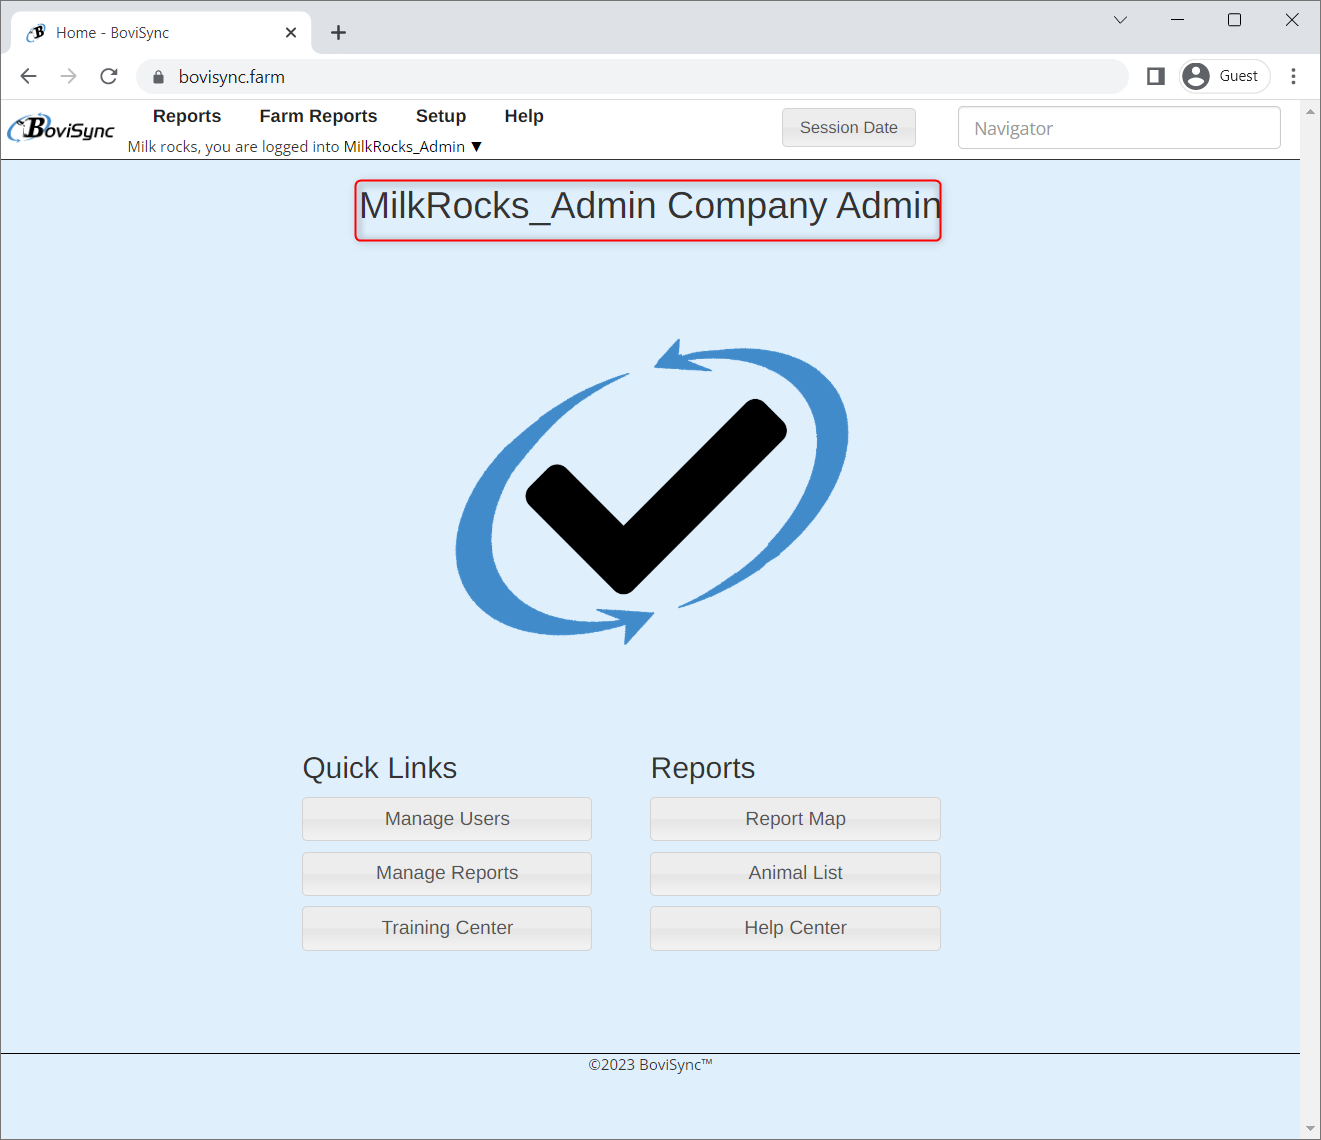Click the Reports section heading

point(703,768)
